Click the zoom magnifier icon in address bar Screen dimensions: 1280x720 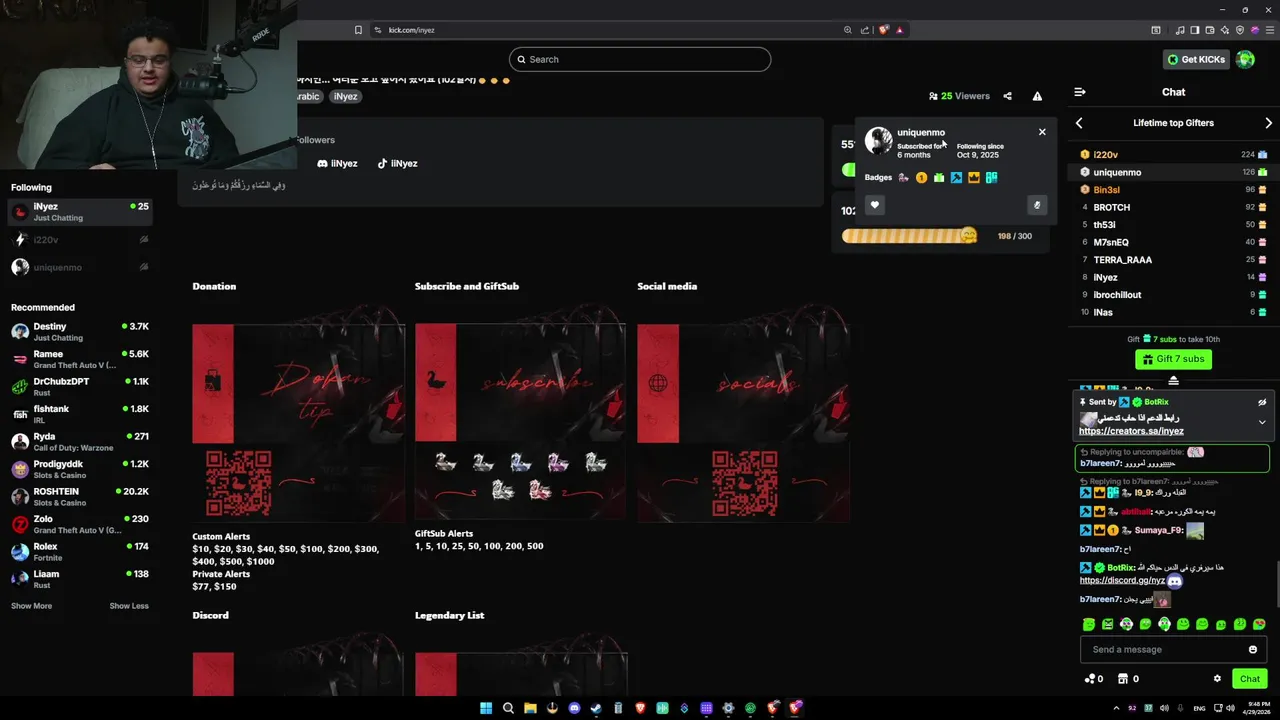coord(848,30)
